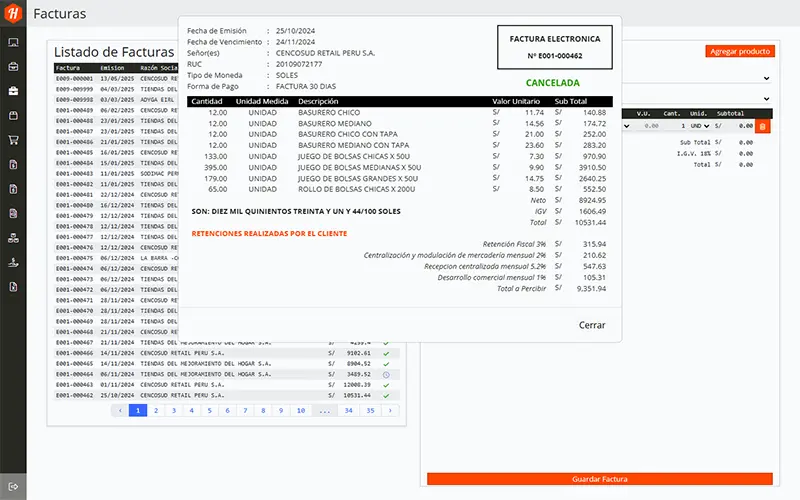Jump to page 35 in pagination
Screen dimensions: 800x500
(x=370, y=410)
